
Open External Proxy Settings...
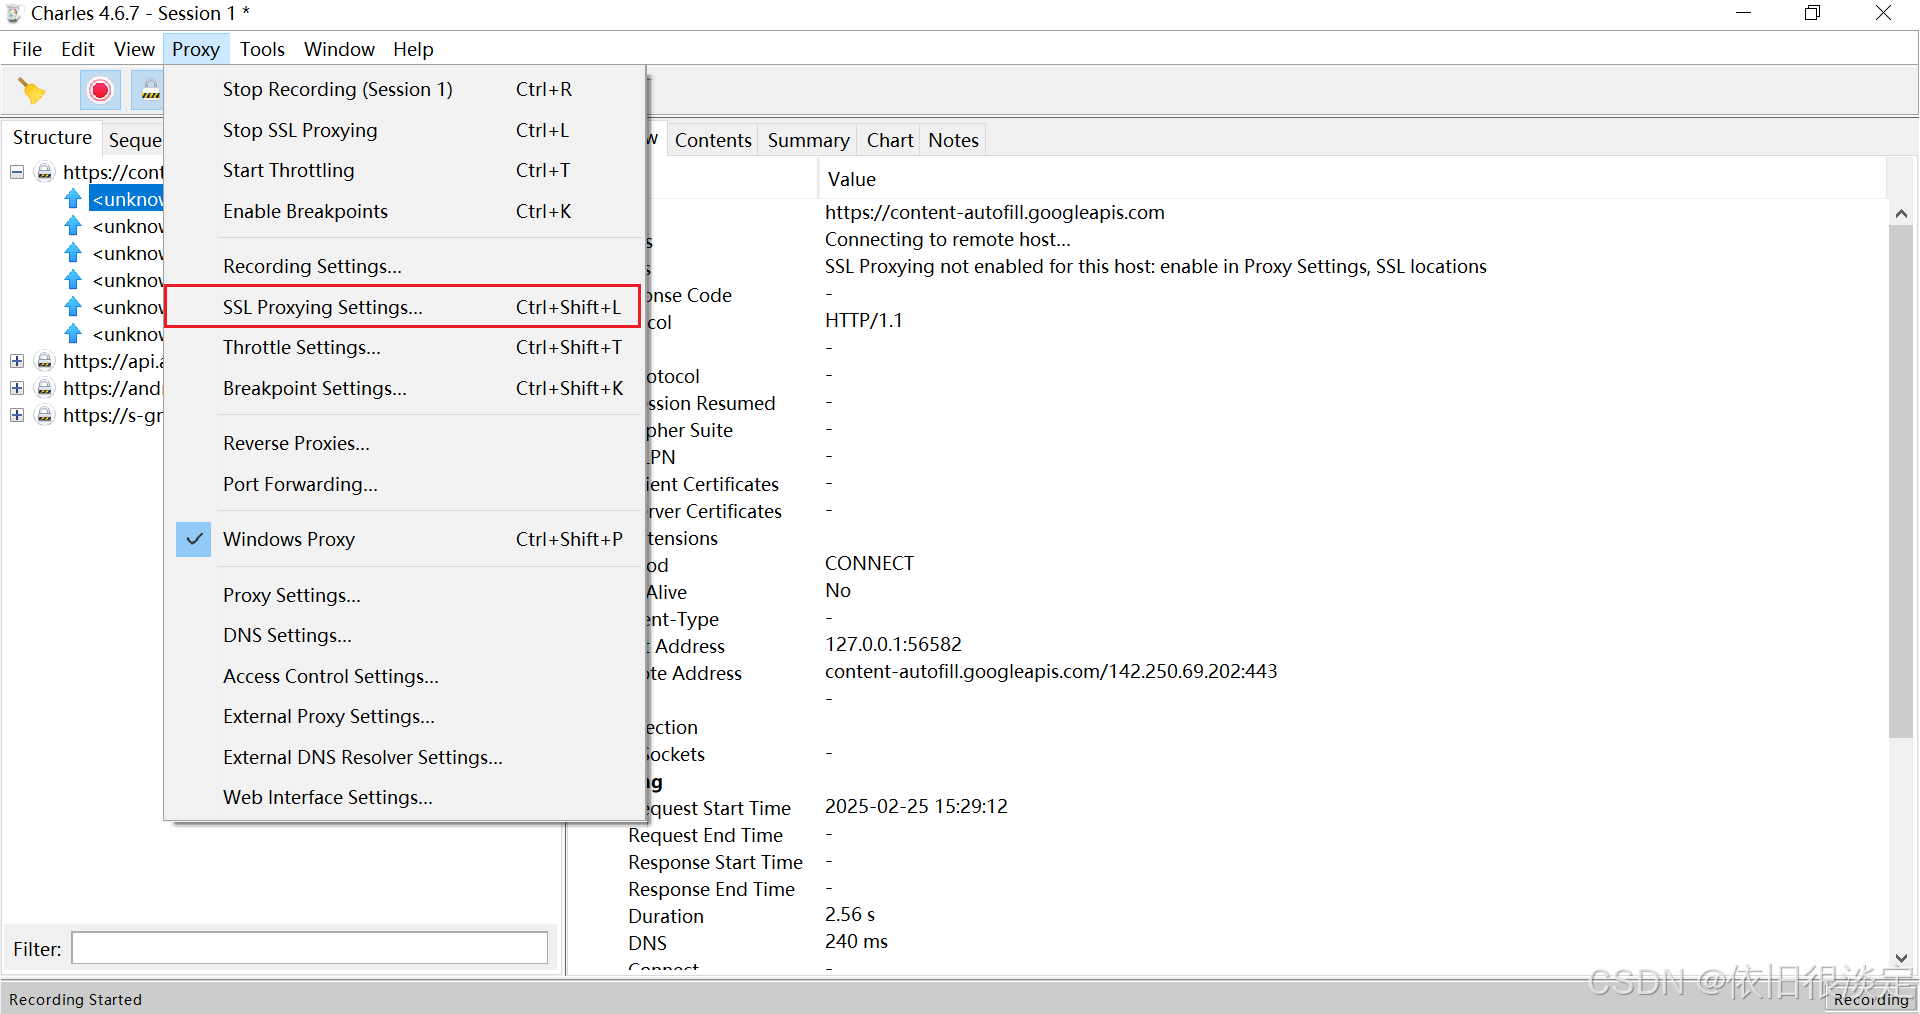point(405,717)
